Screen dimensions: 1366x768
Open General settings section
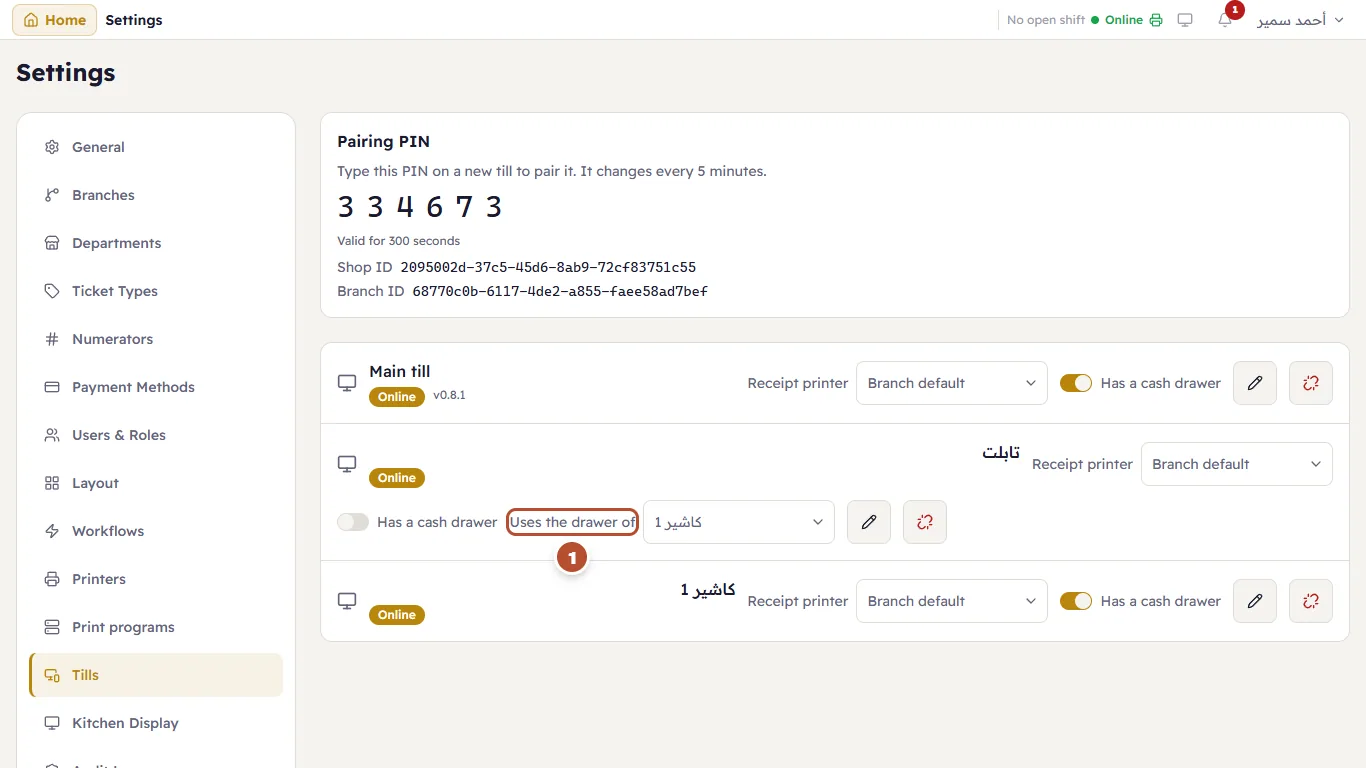coord(156,147)
